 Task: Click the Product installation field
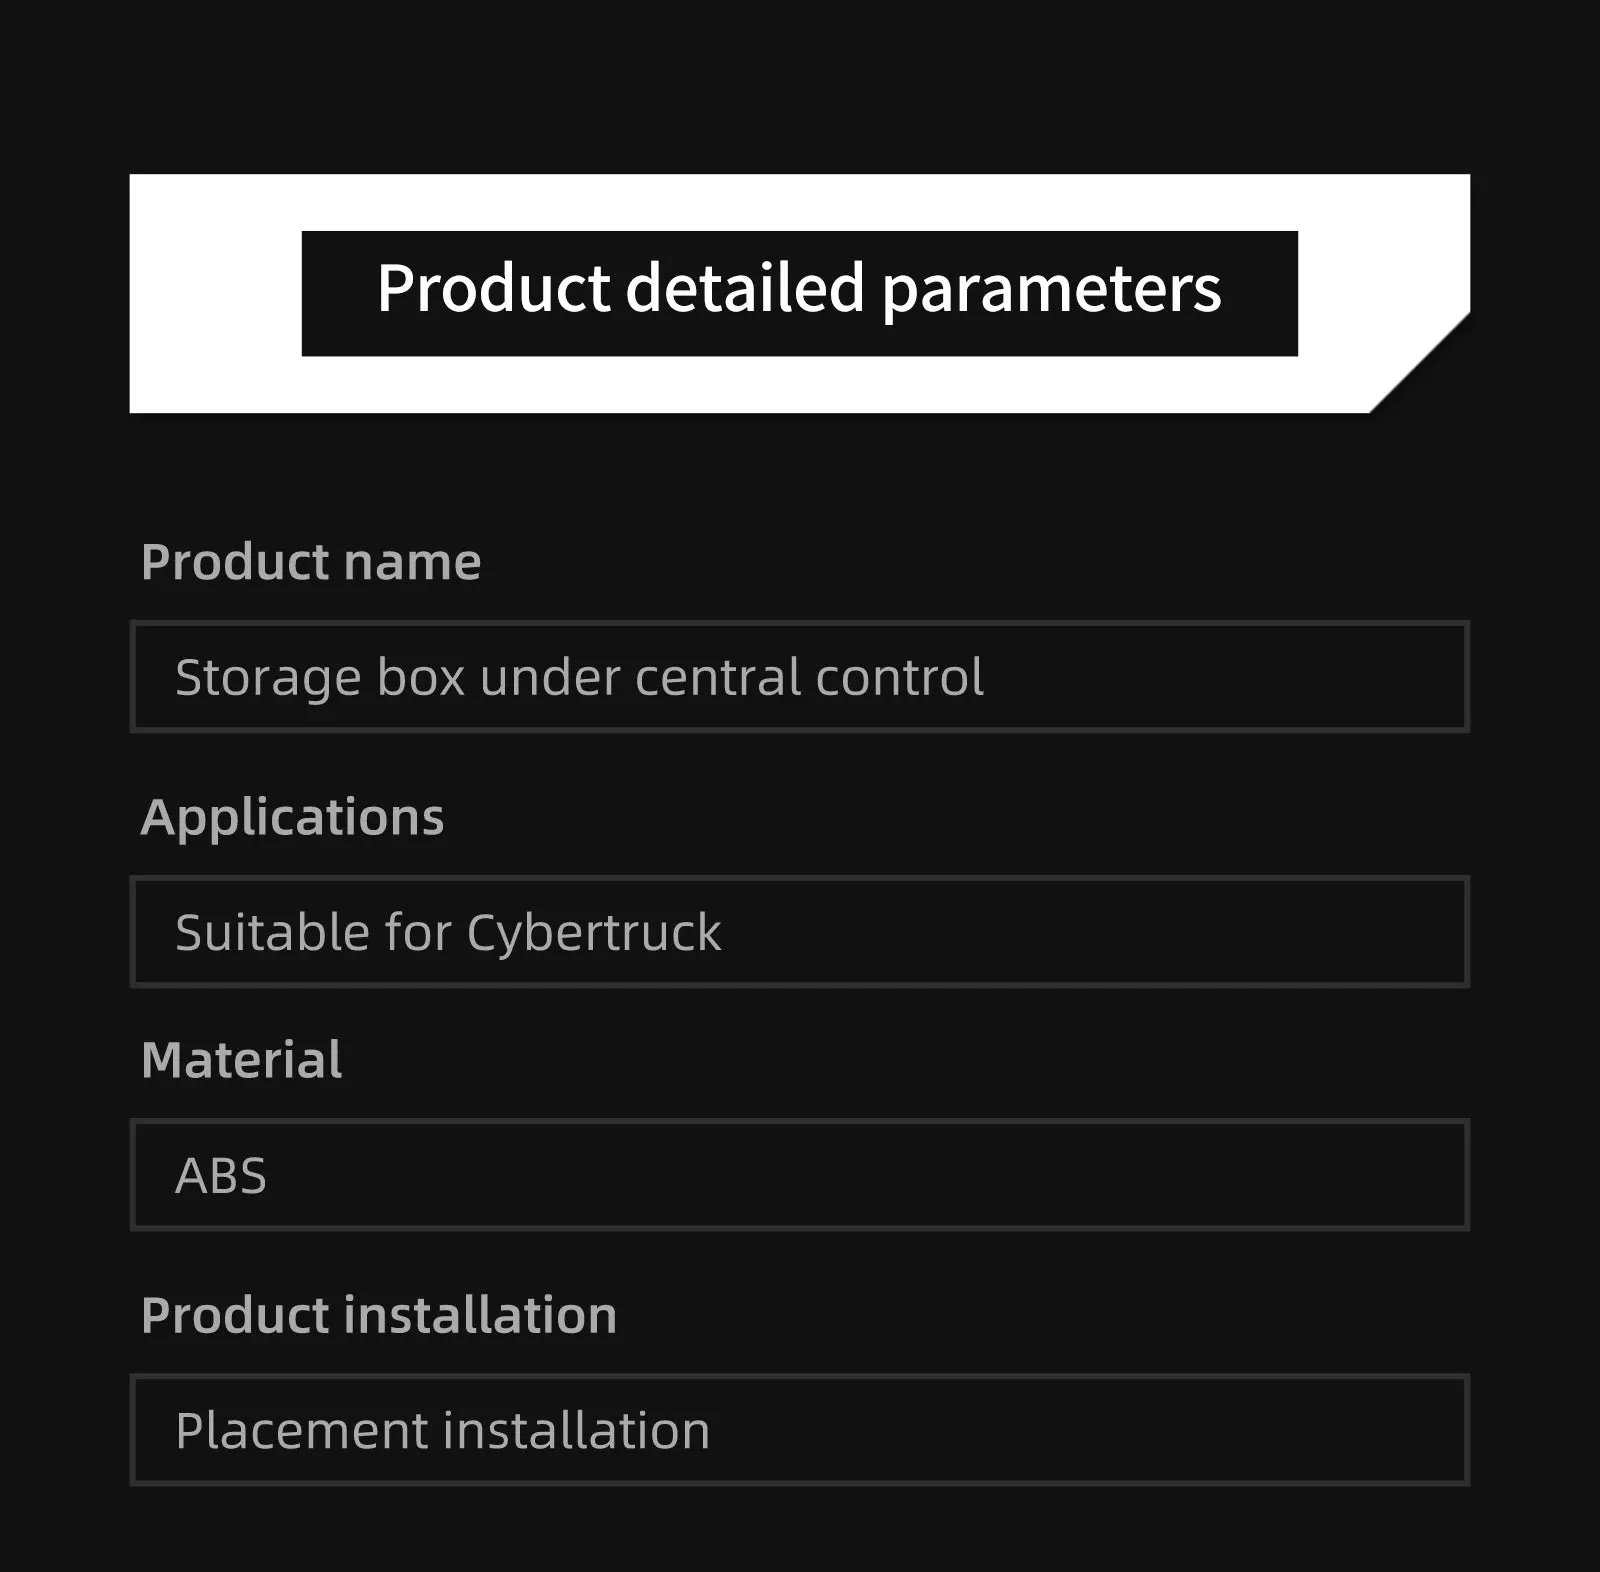[x=799, y=1430]
